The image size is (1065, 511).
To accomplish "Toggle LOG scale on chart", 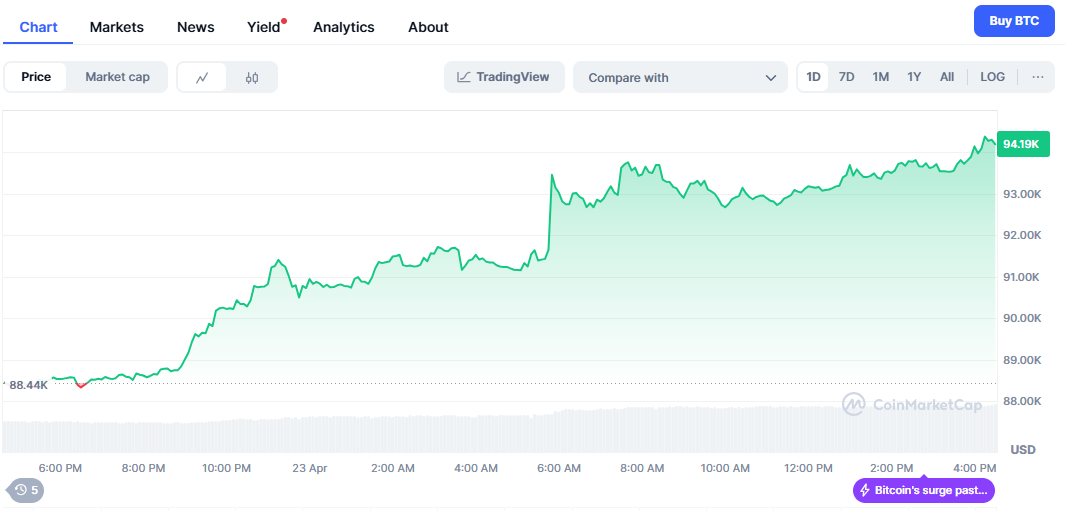I will tap(992, 77).
